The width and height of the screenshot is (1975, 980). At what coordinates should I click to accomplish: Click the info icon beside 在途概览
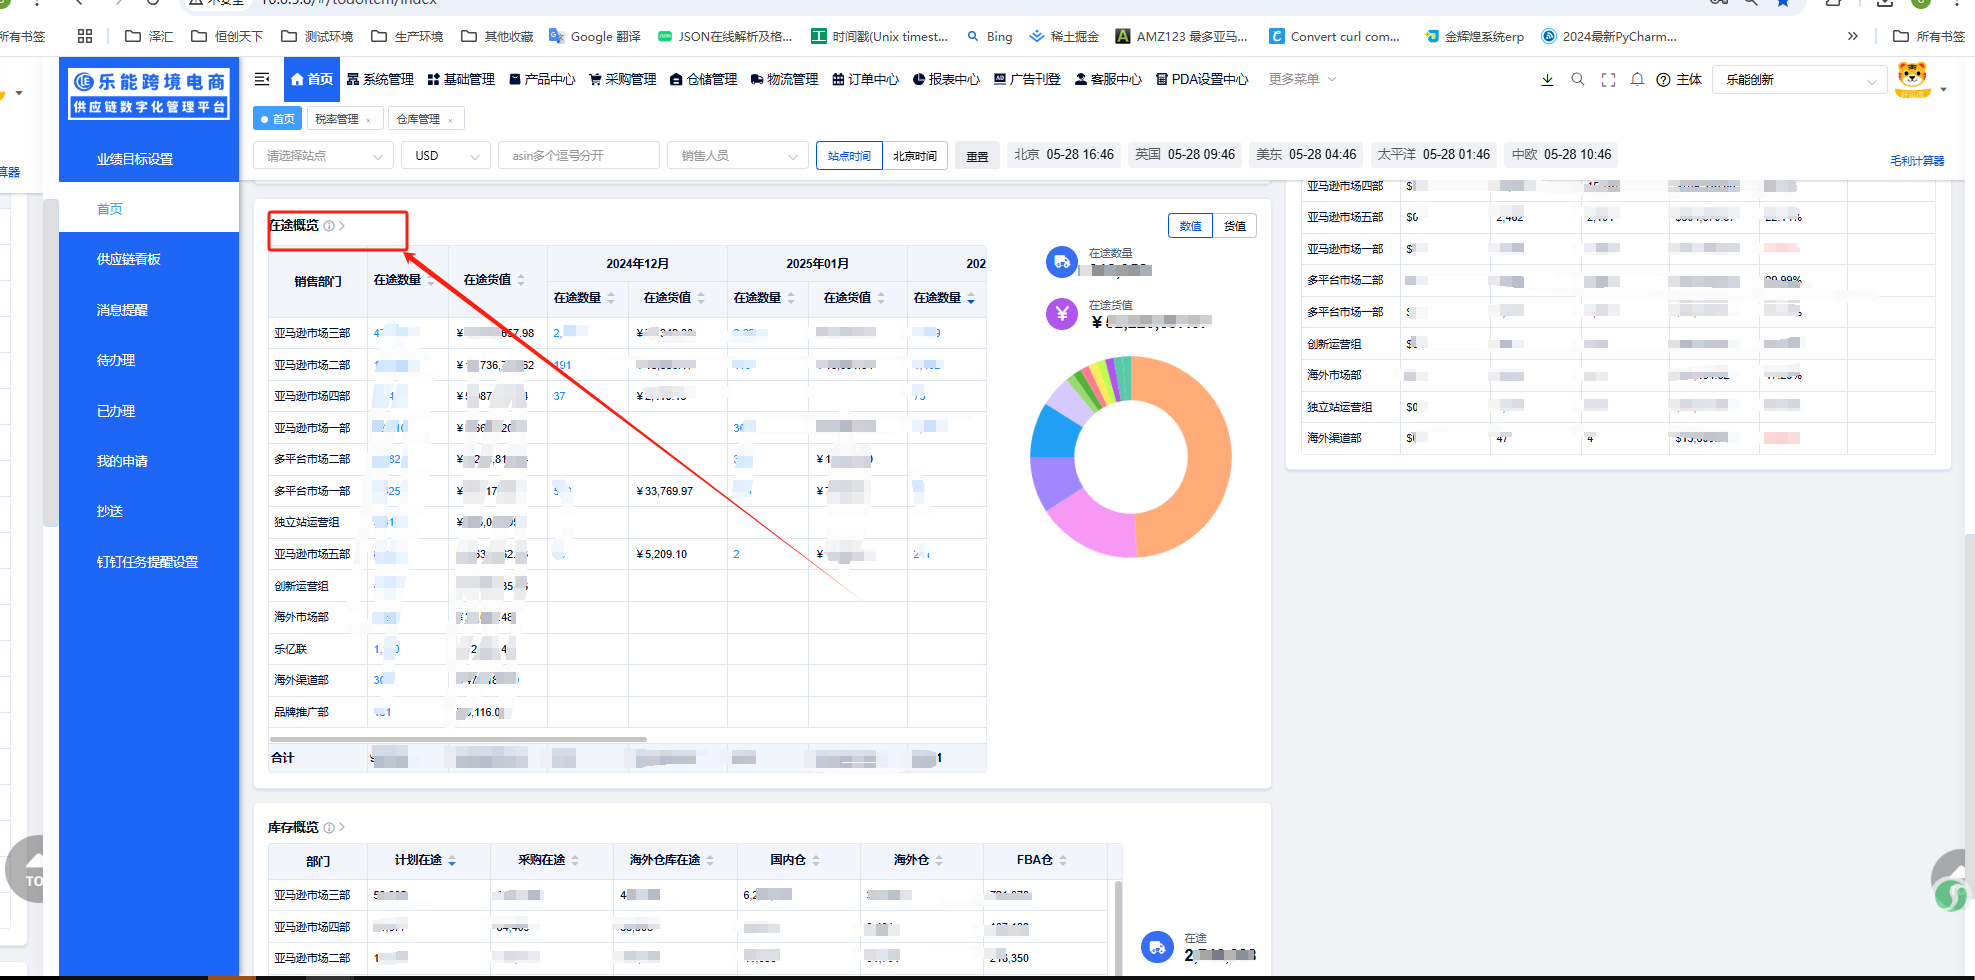pos(329,226)
